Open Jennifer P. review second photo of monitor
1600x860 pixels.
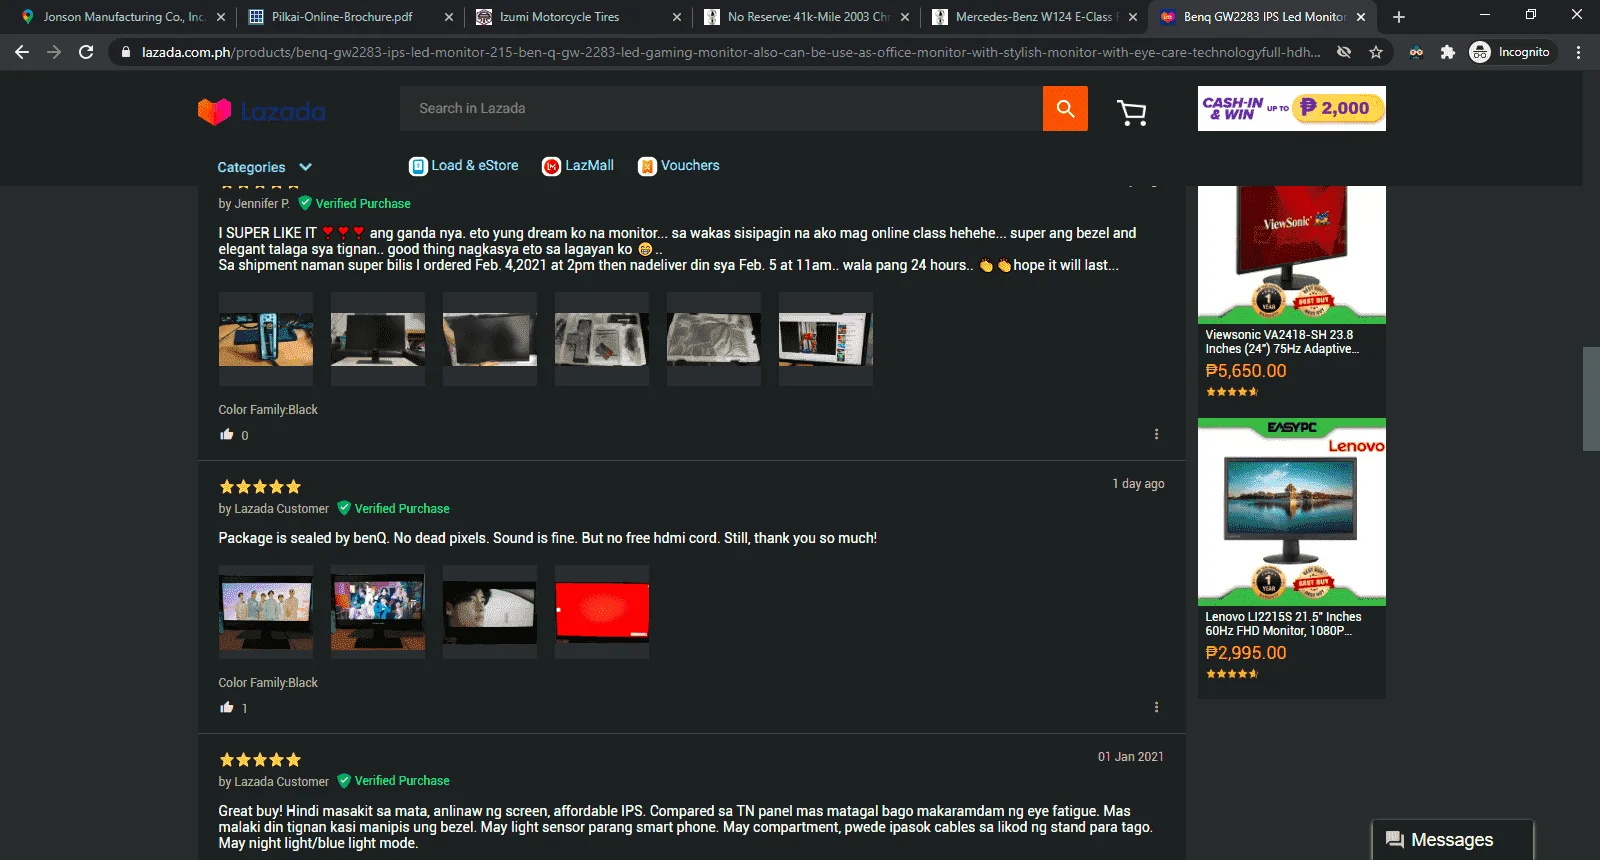pos(378,339)
